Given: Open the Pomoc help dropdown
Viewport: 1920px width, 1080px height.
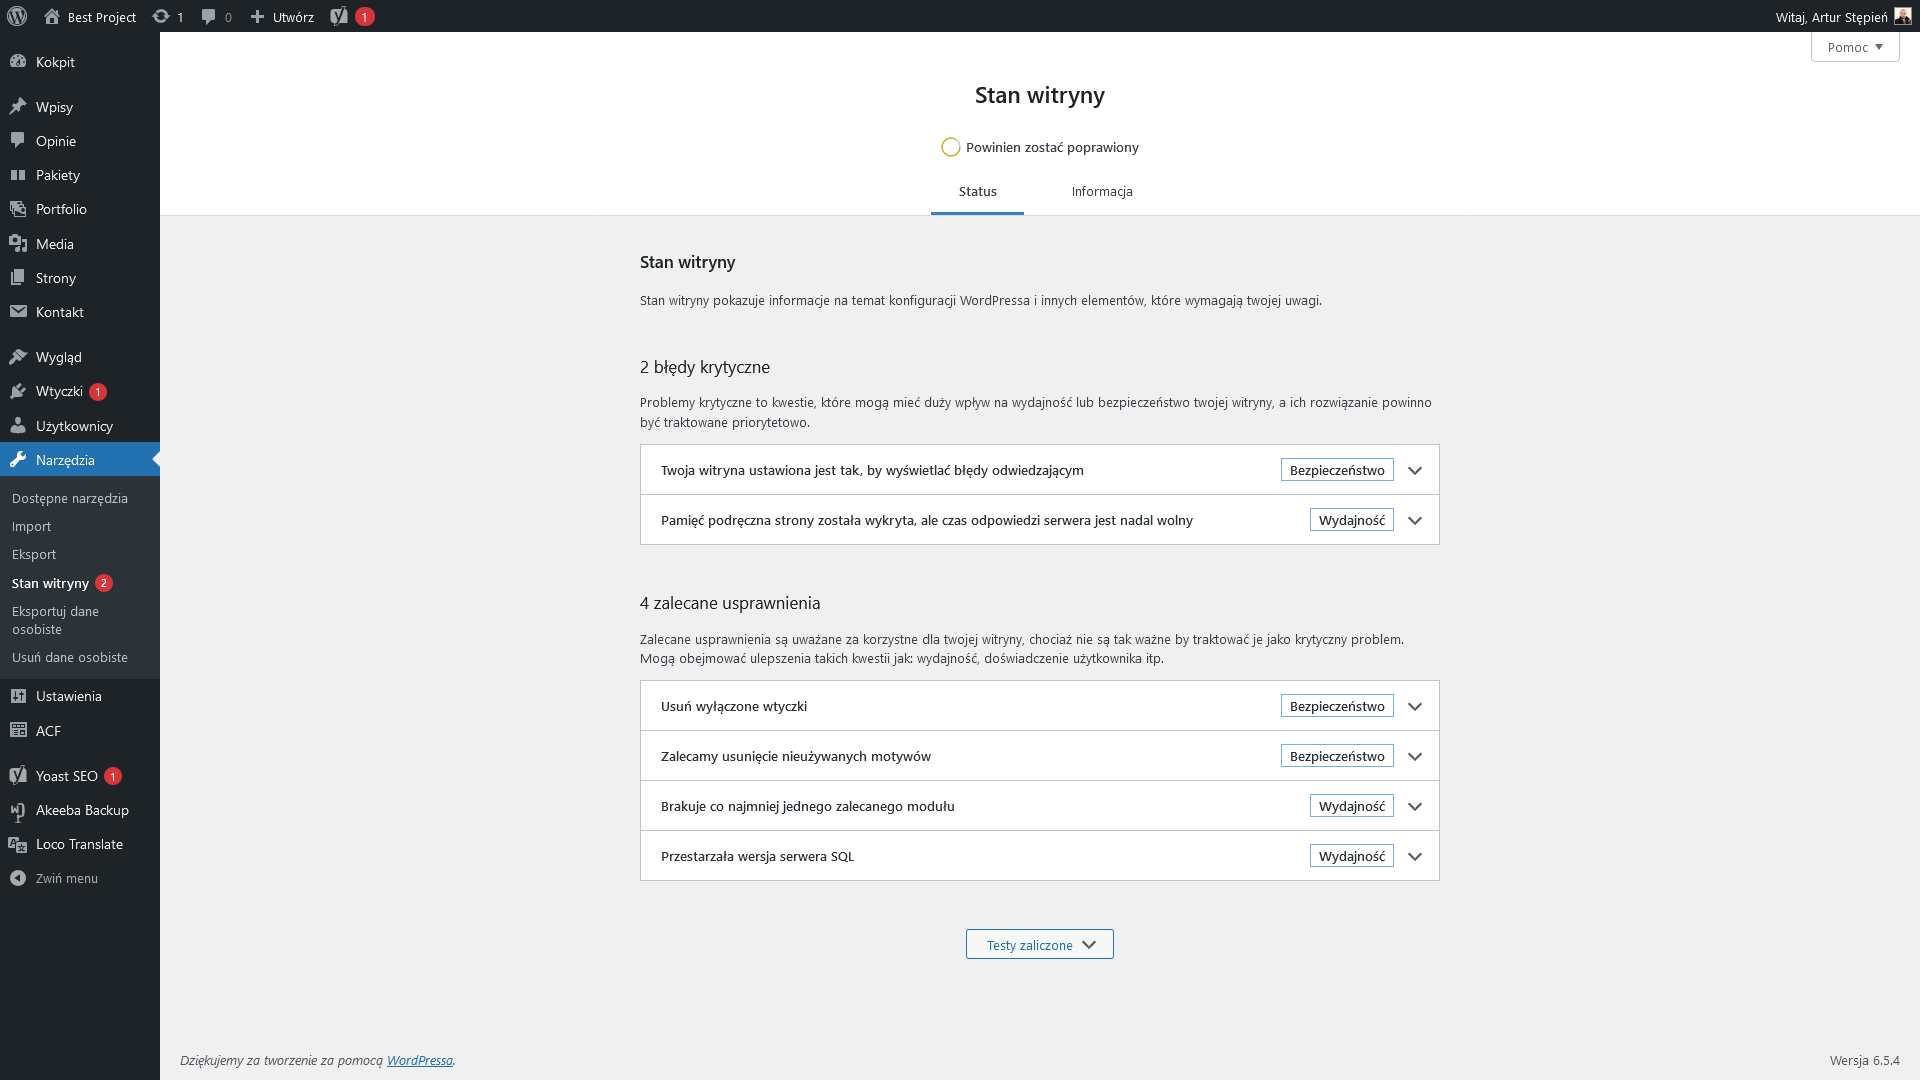Looking at the screenshot, I should point(1854,47).
